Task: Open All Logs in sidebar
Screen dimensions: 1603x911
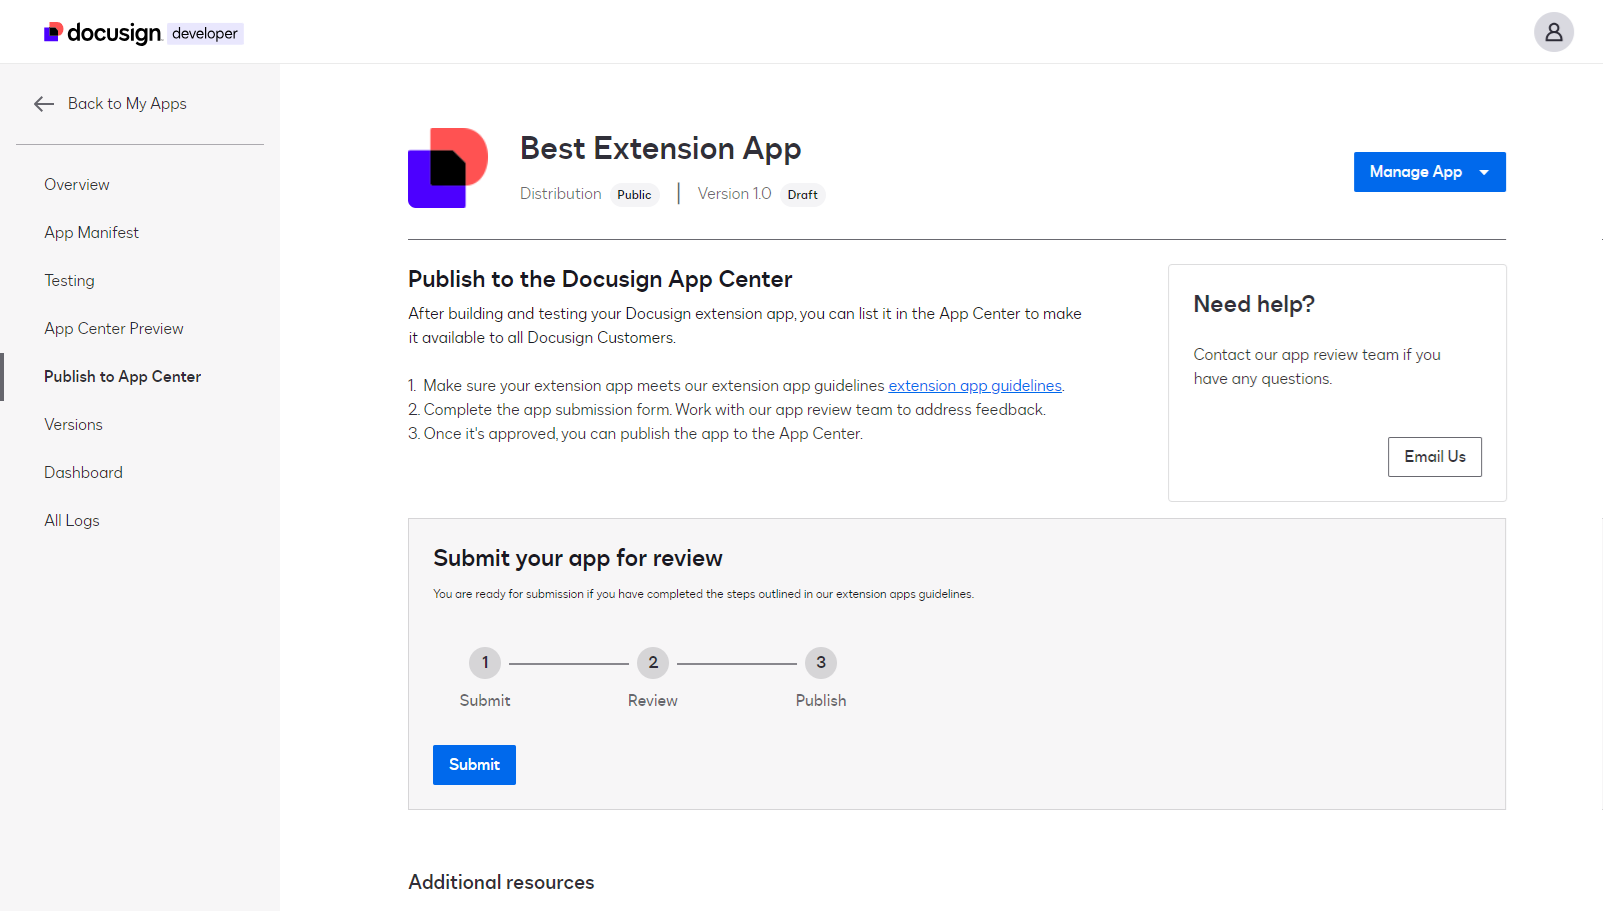Action: [x=72, y=520]
